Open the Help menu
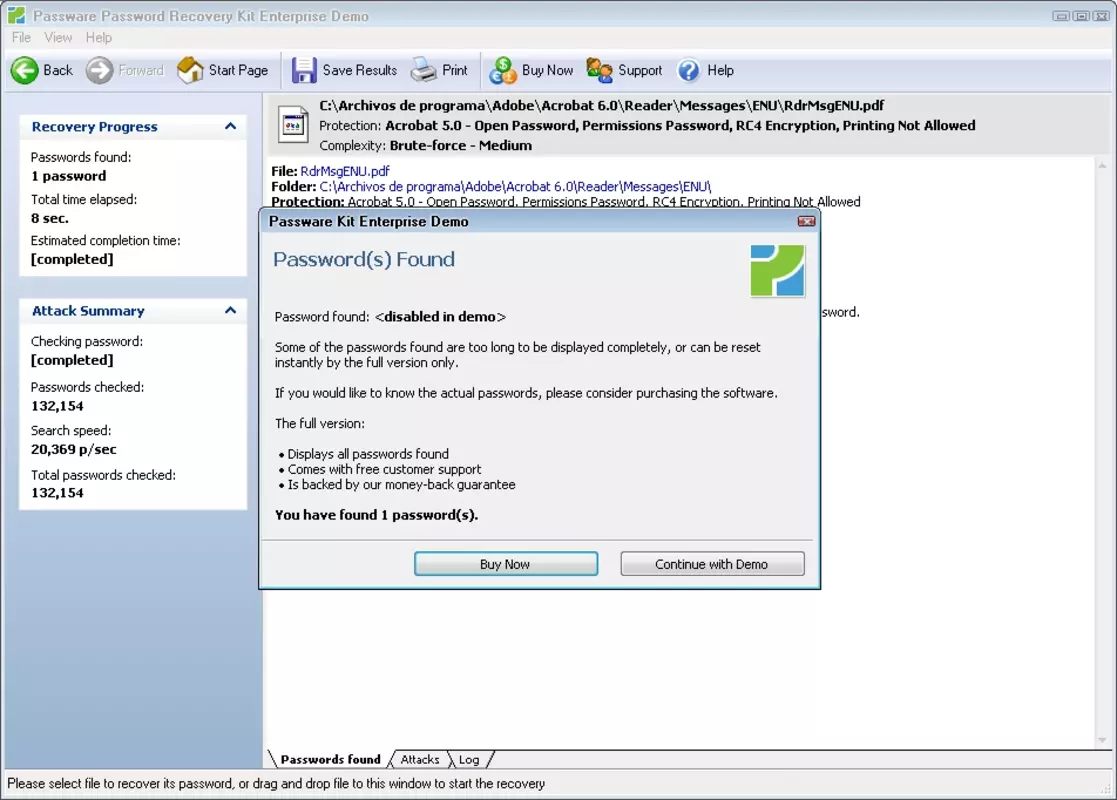The height and width of the screenshot is (800, 1117). 98,37
